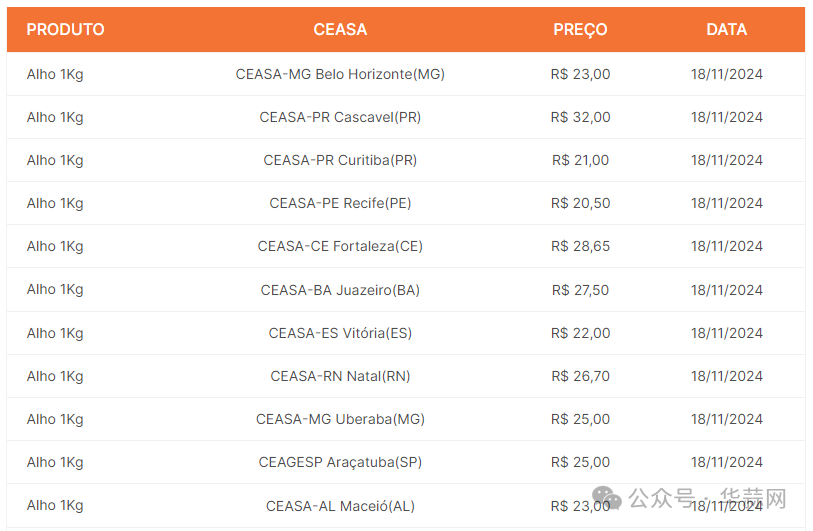Screen dimensions: 813x531
Task: Click the R$ 28,65 price cell
Action: 580,246
